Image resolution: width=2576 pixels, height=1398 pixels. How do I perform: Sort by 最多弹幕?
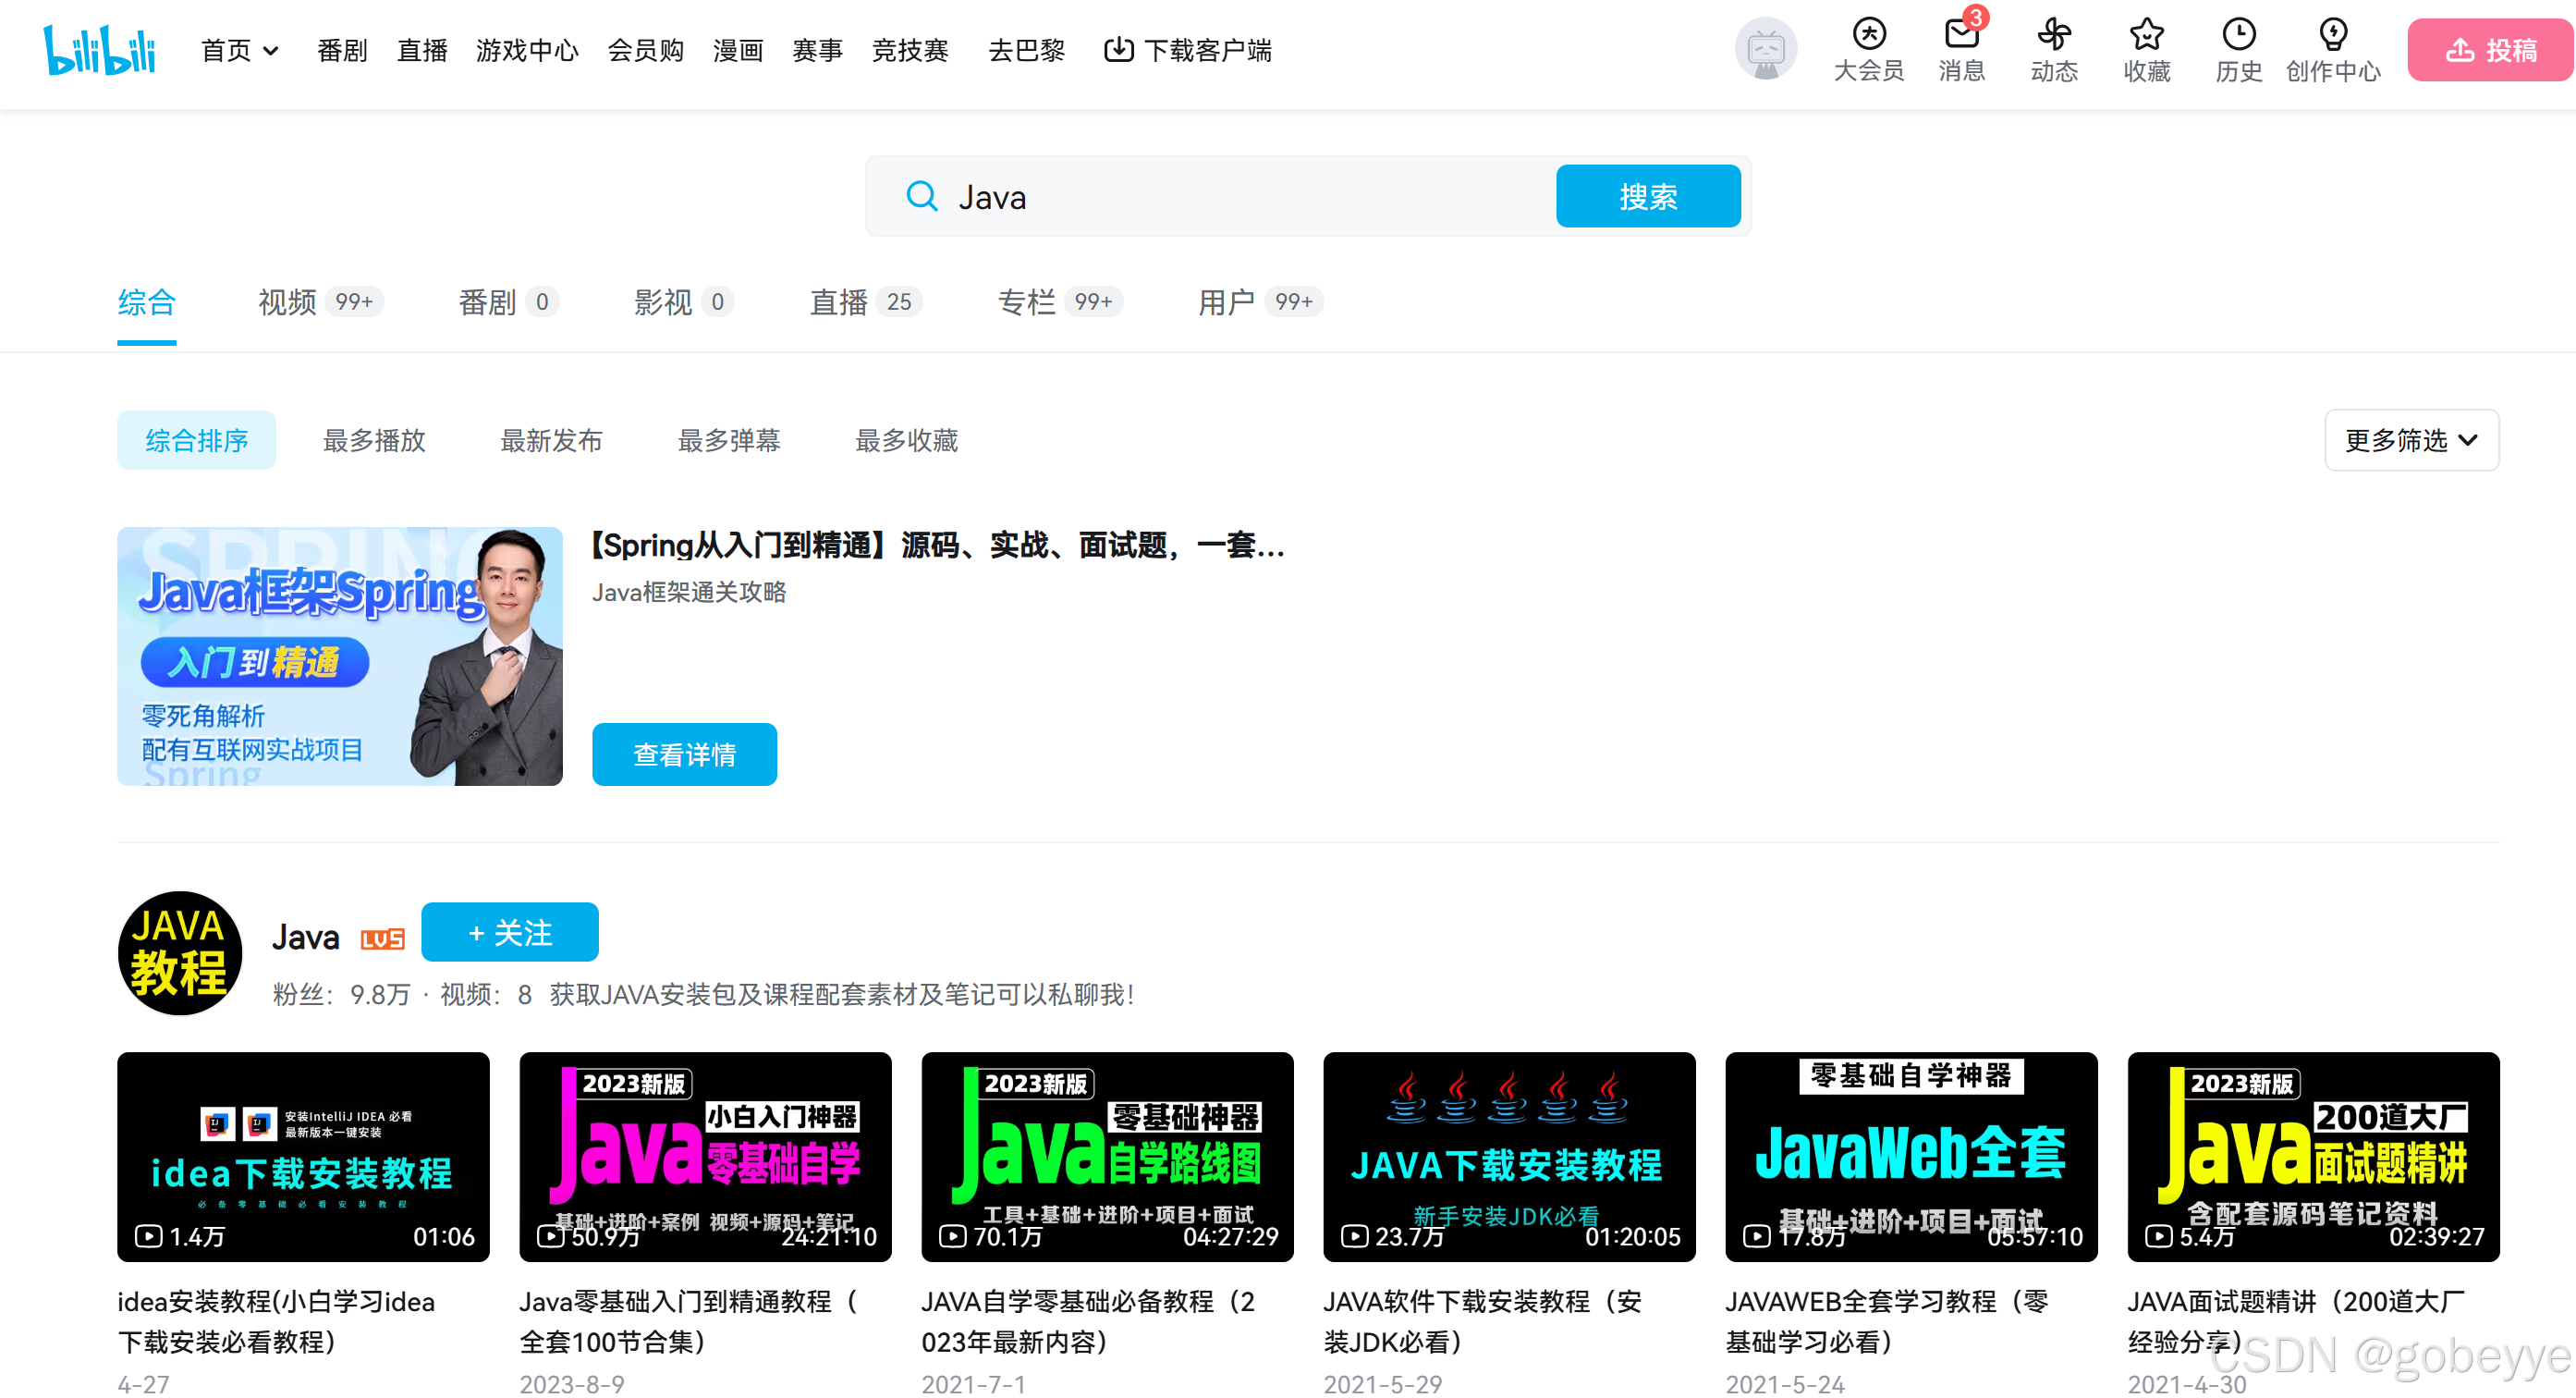point(729,440)
